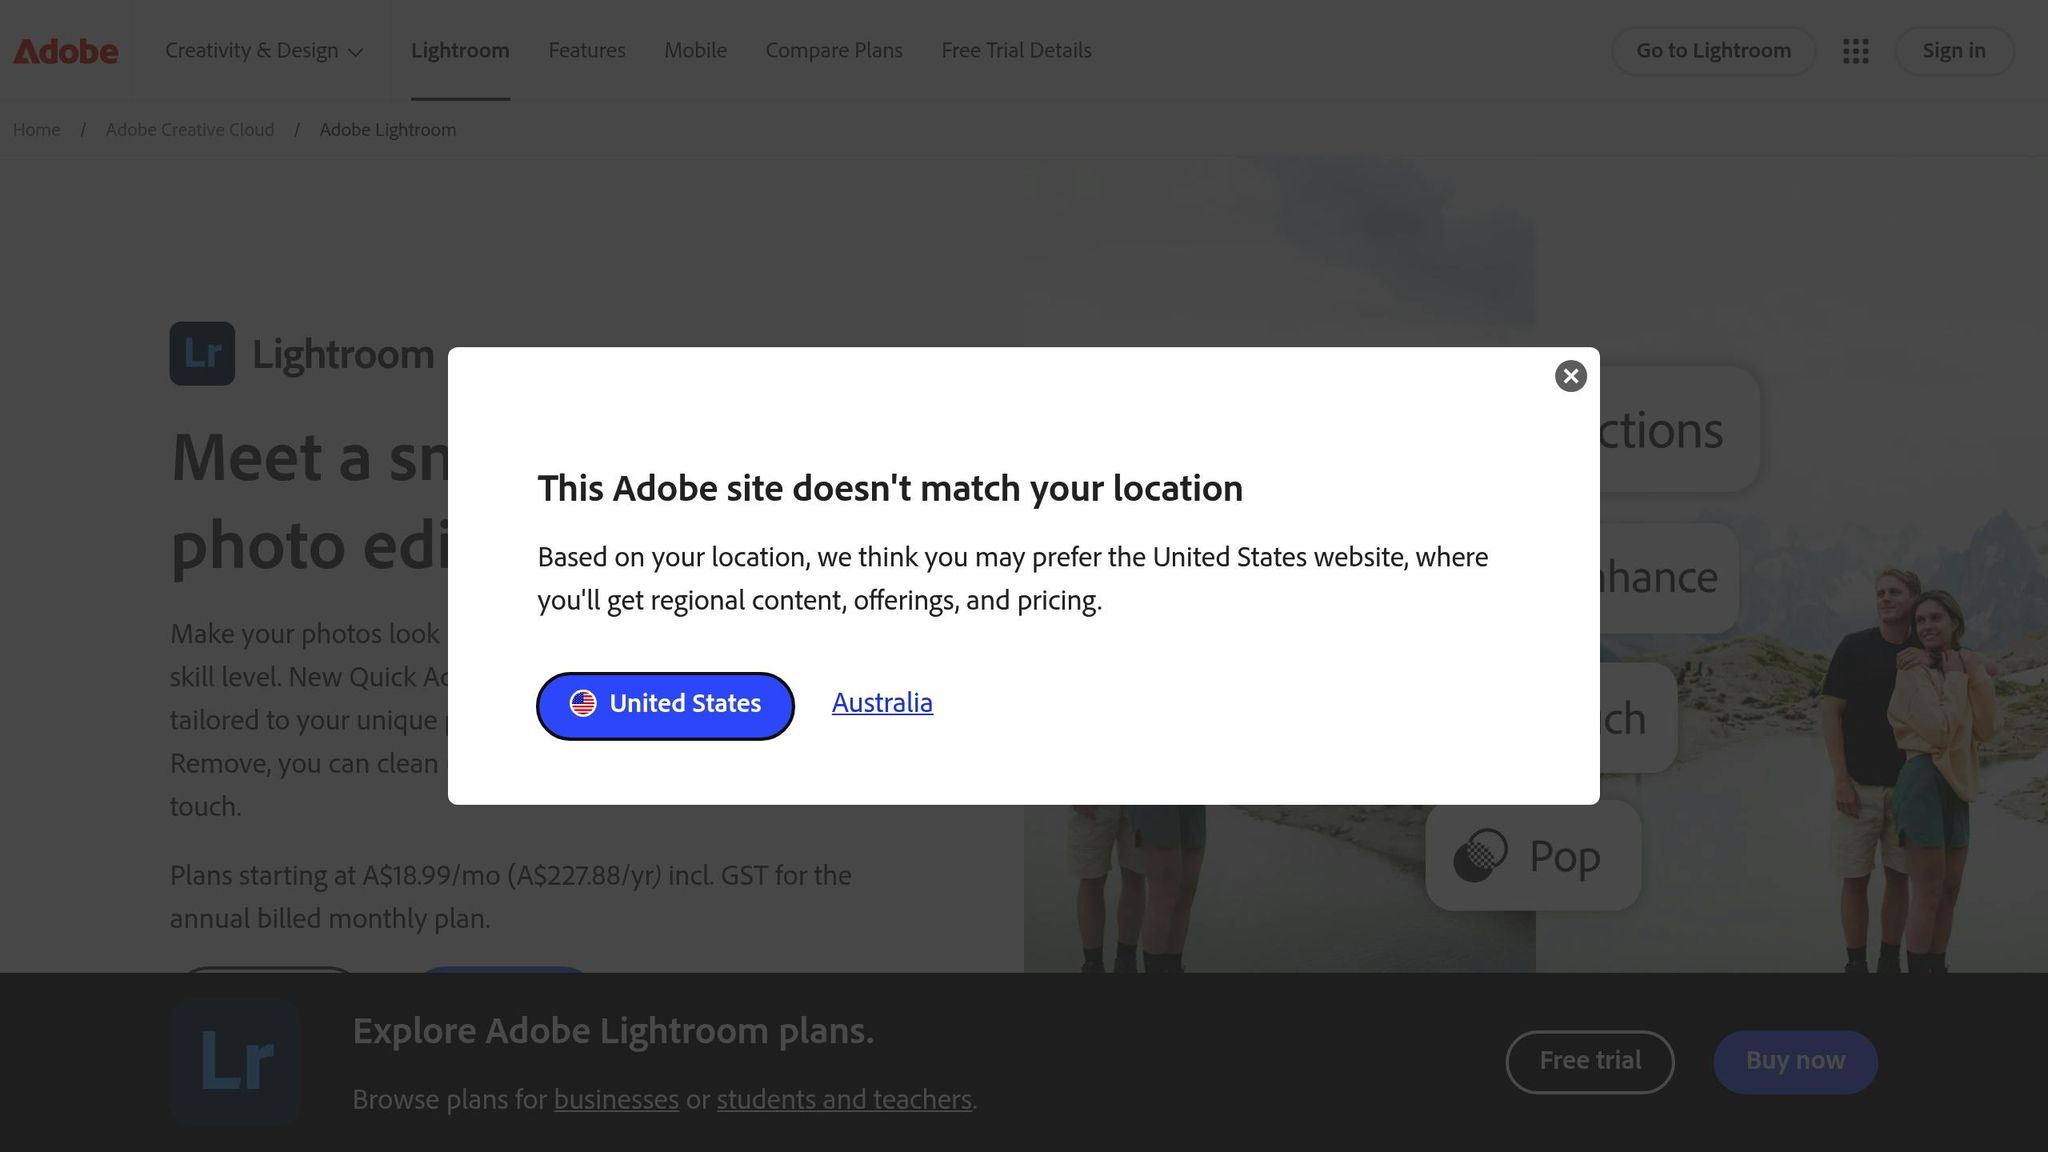Image resolution: width=2048 pixels, height=1152 pixels.
Task: Open the Features nav item
Action: (587, 50)
